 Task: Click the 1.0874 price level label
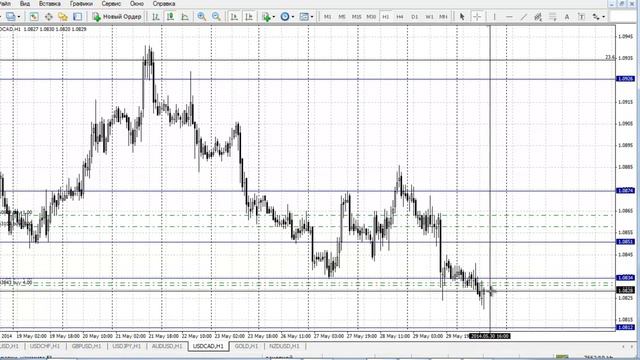point(626,191)
